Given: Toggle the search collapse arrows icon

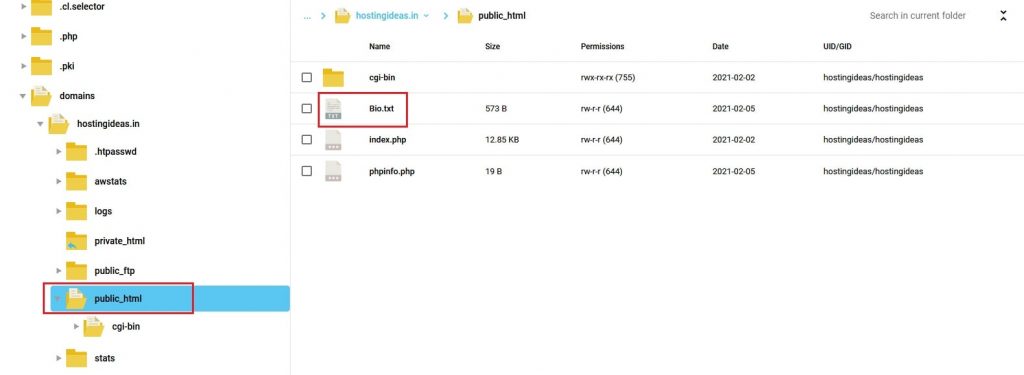Looking at the screenshot, I should click(1004, 16).
